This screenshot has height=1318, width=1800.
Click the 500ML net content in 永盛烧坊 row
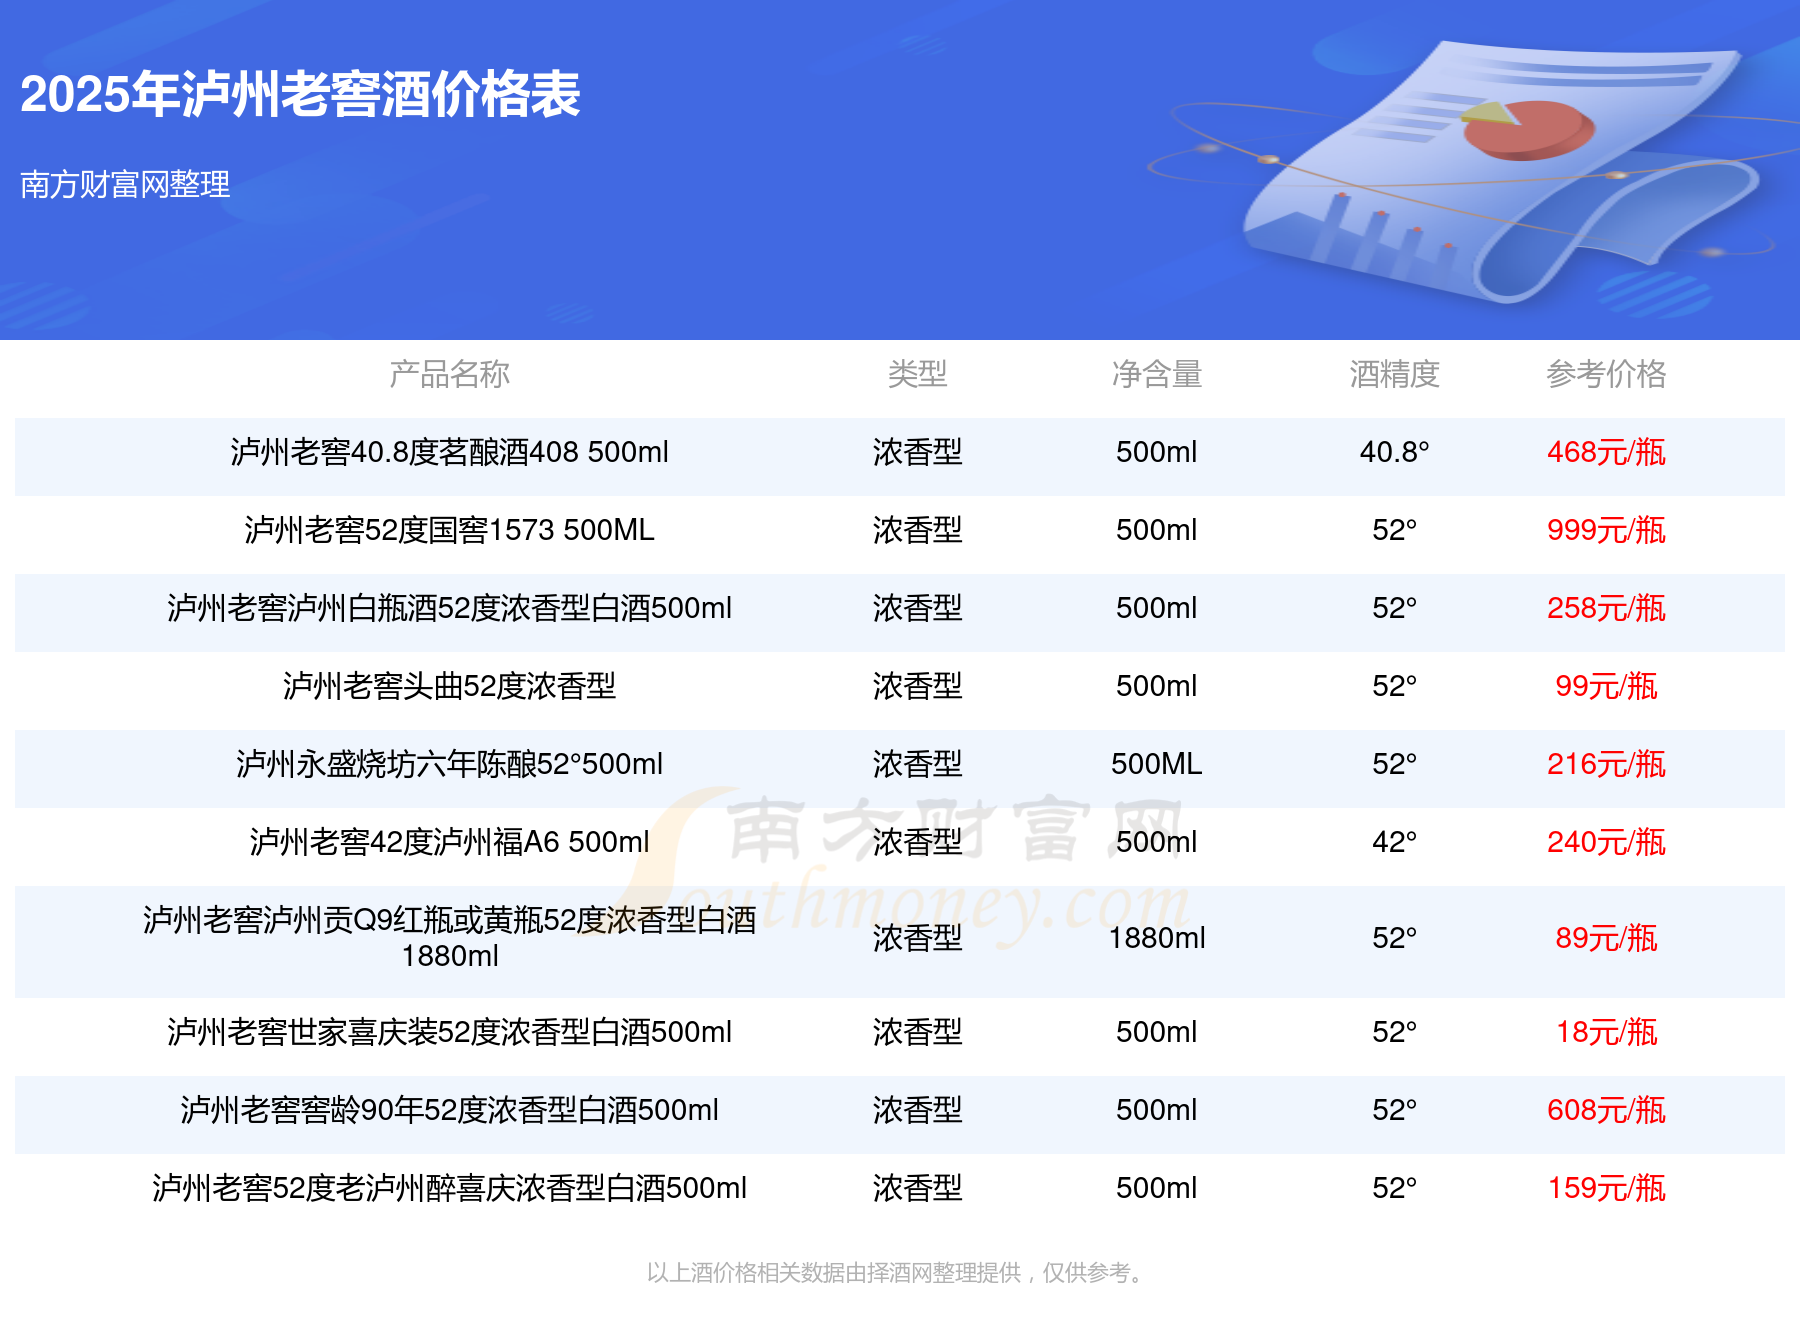pos(1157,764)
